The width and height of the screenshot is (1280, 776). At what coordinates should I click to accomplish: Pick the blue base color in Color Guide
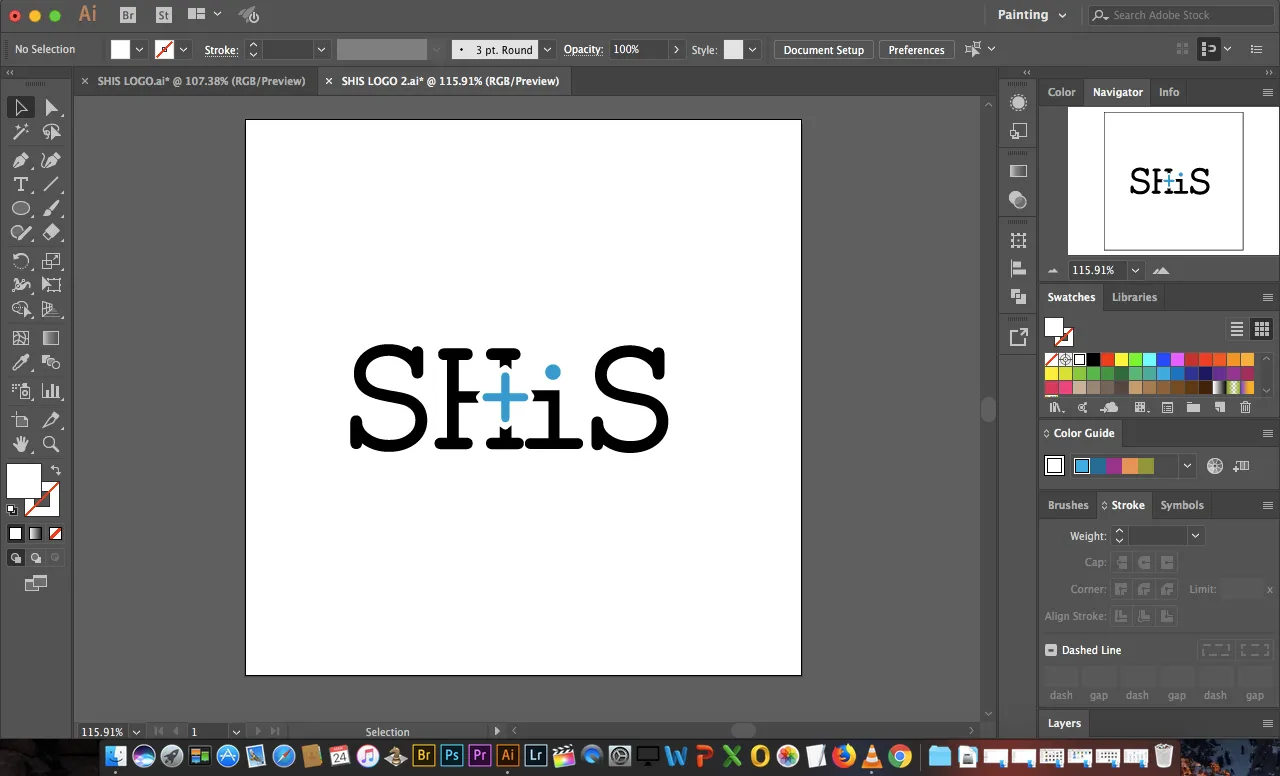pos(1082,465)
